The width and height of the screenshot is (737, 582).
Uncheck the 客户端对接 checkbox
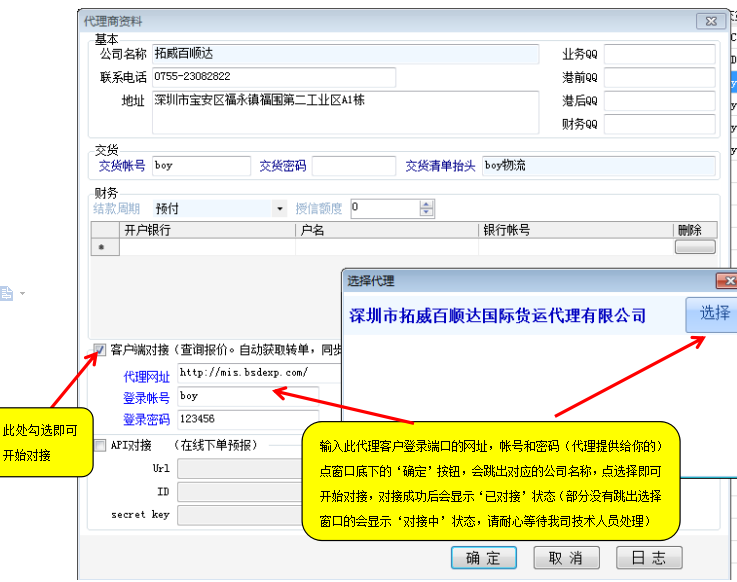coord(100,350)
